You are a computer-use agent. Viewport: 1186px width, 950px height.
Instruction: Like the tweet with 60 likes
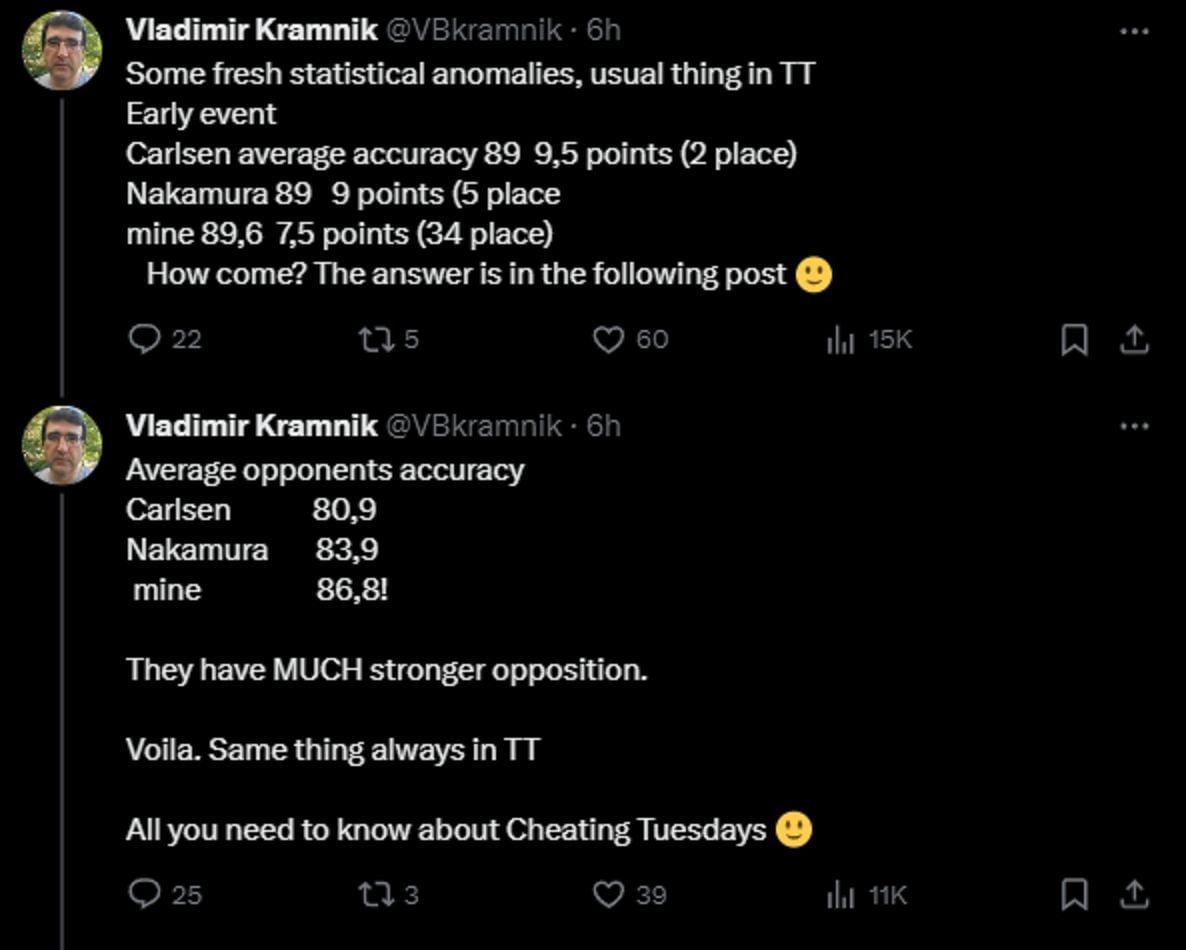(x=609, y=340)
